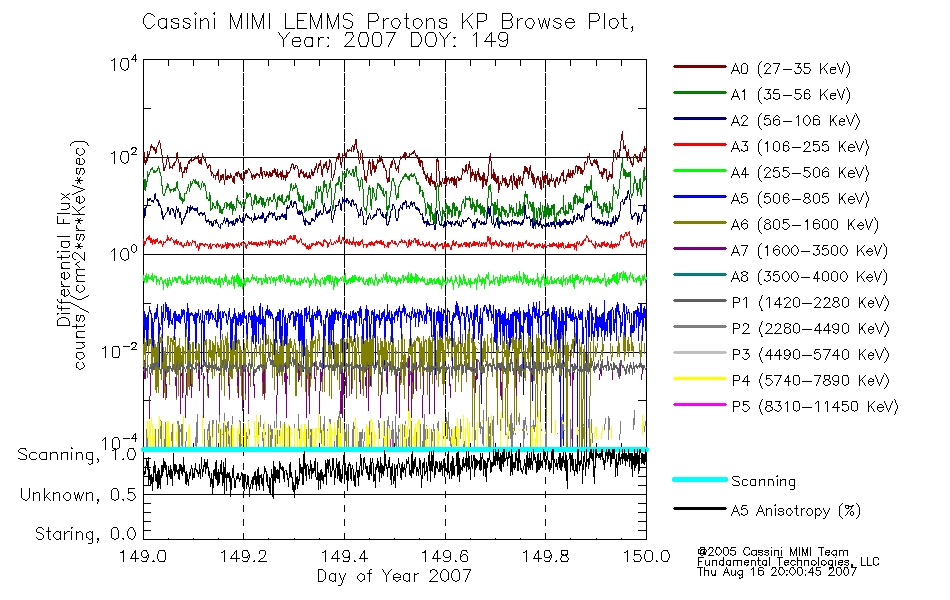Click the A8 (3500-4000 KeV) legend label
The height and width of the screenshot is (600, 950).
click(809, 277)
